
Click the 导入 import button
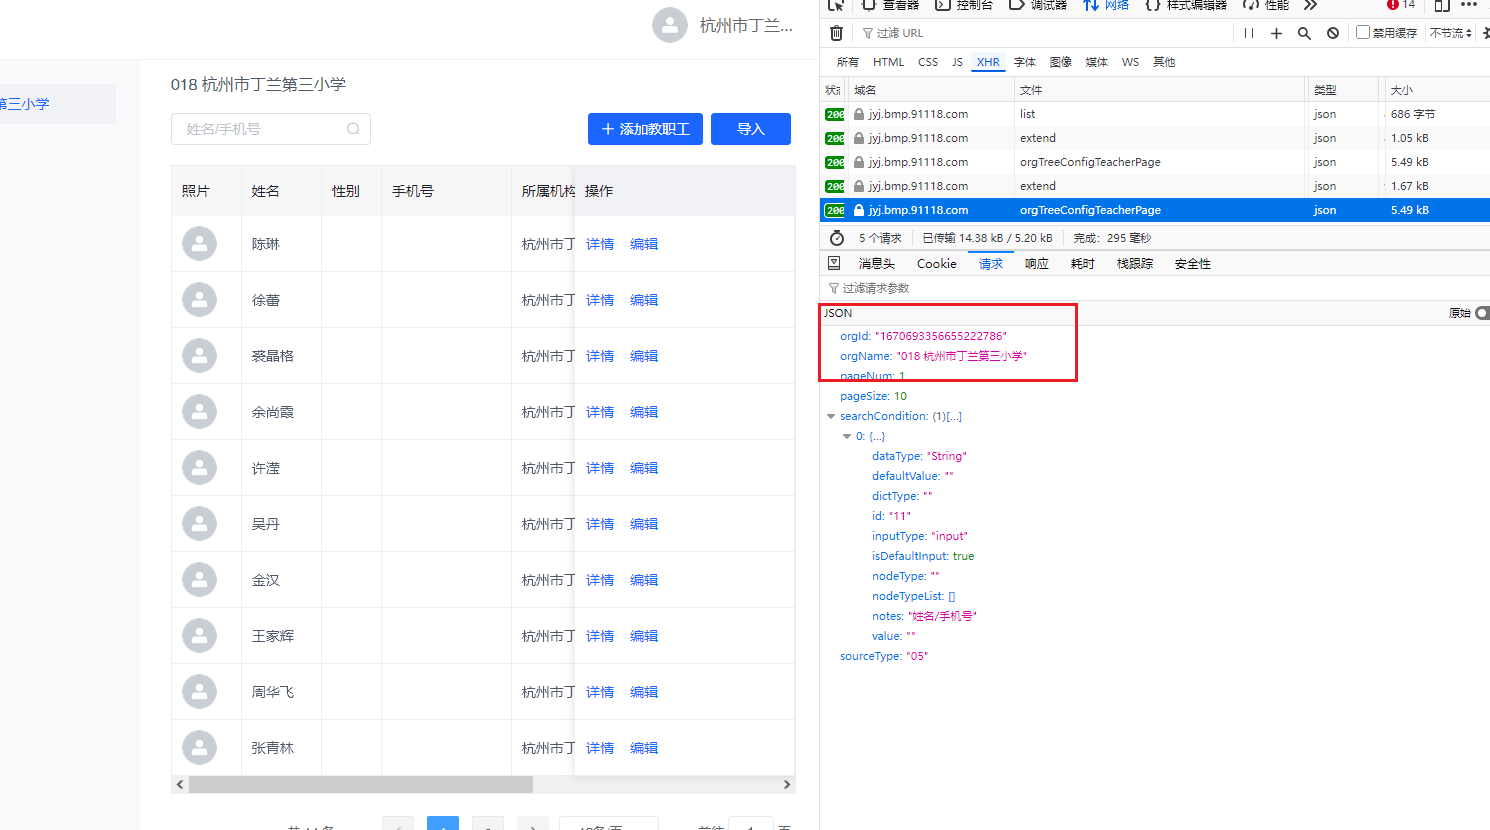[750, 129]
